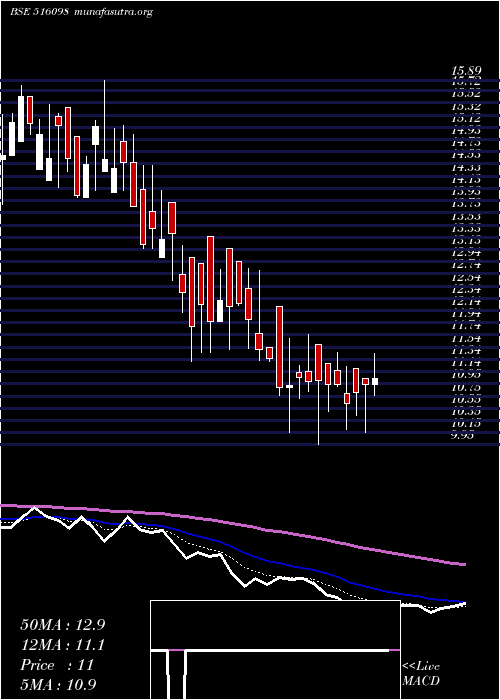
Task: Click the 14.33 price axis label
Action: [466, 168]
